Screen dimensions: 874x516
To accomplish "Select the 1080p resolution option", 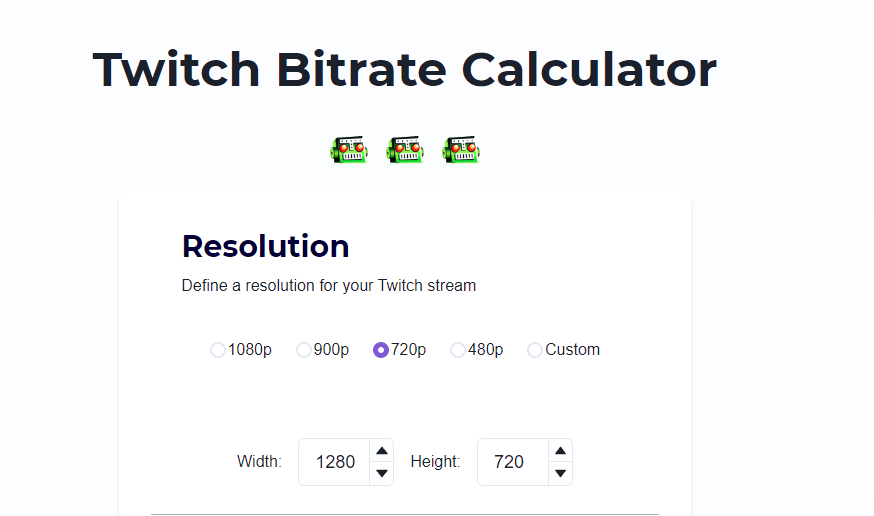I will click(218, 350).
